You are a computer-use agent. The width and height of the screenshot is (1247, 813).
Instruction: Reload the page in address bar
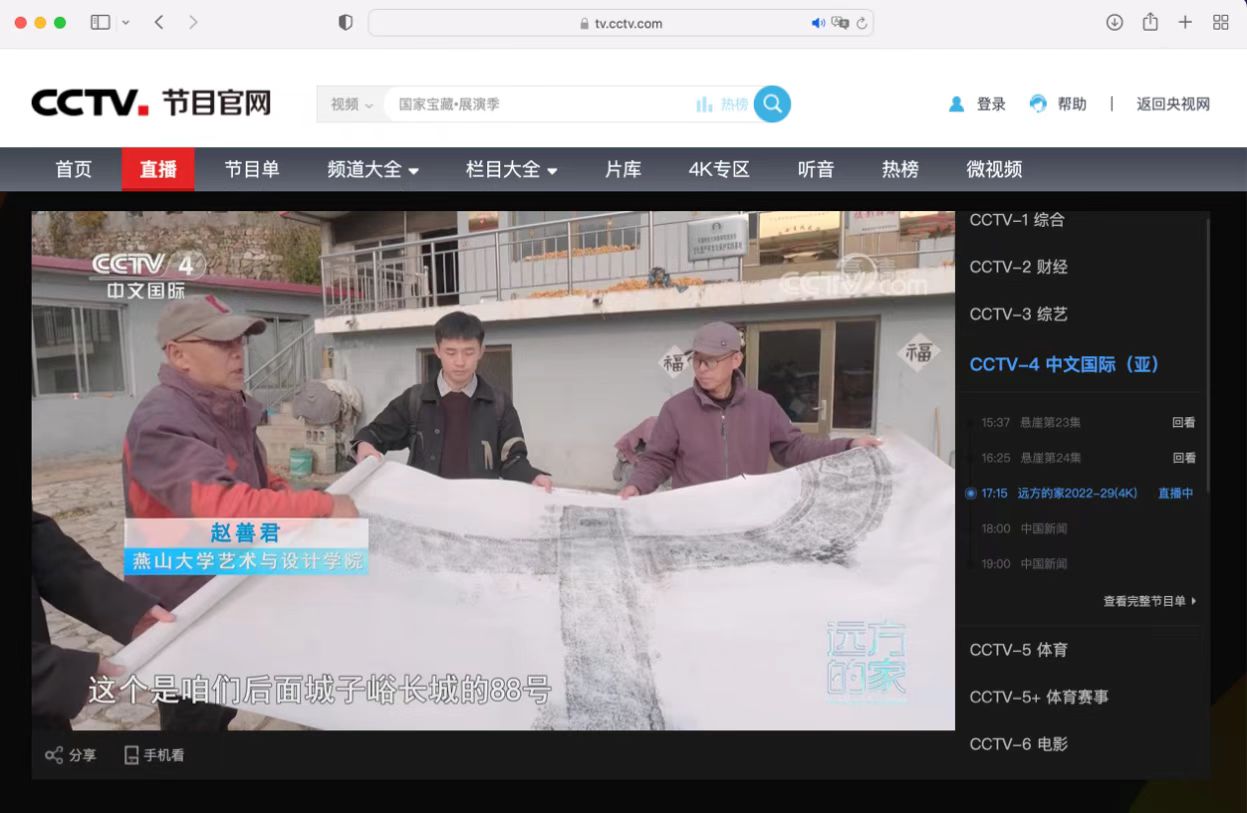(862, 23)
